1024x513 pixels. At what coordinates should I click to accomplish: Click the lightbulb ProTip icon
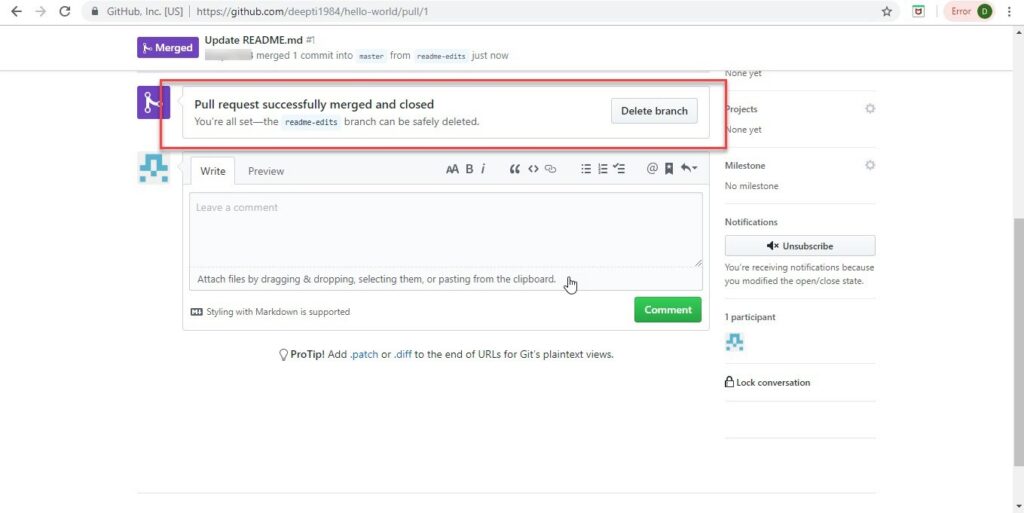(x=283, y=355)
